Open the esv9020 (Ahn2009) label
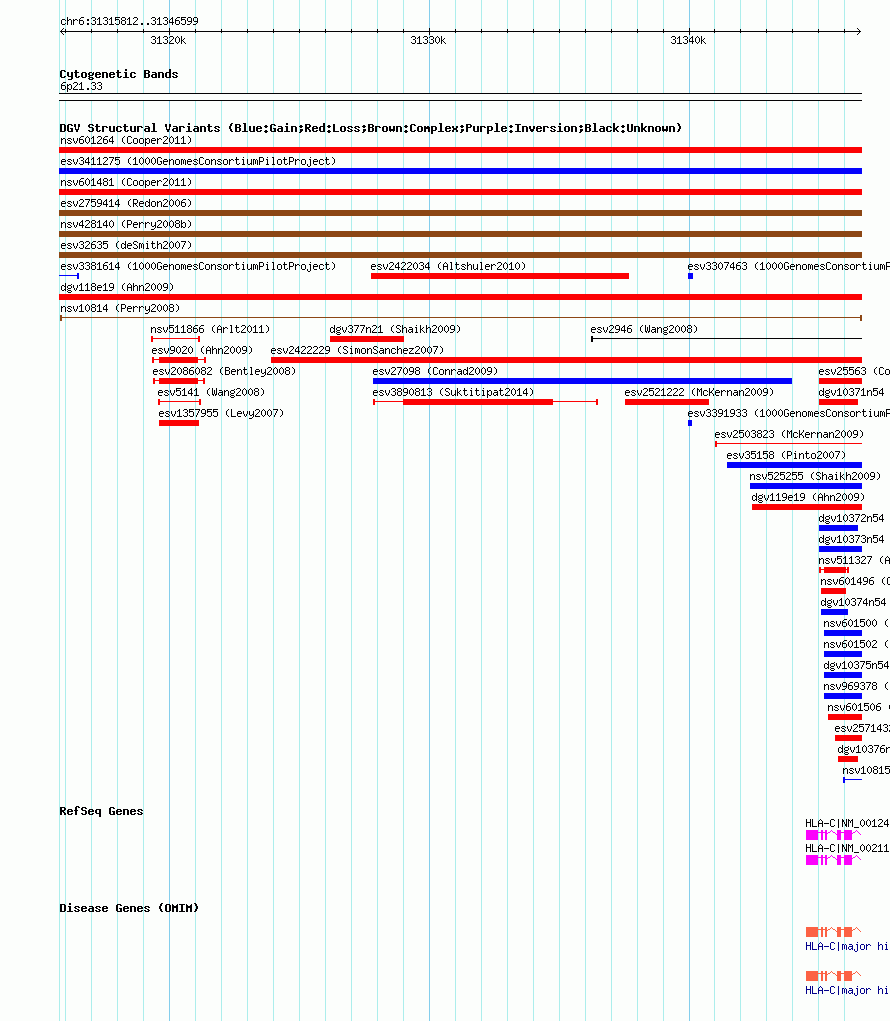890x1021 pixels. click(202, 350)
